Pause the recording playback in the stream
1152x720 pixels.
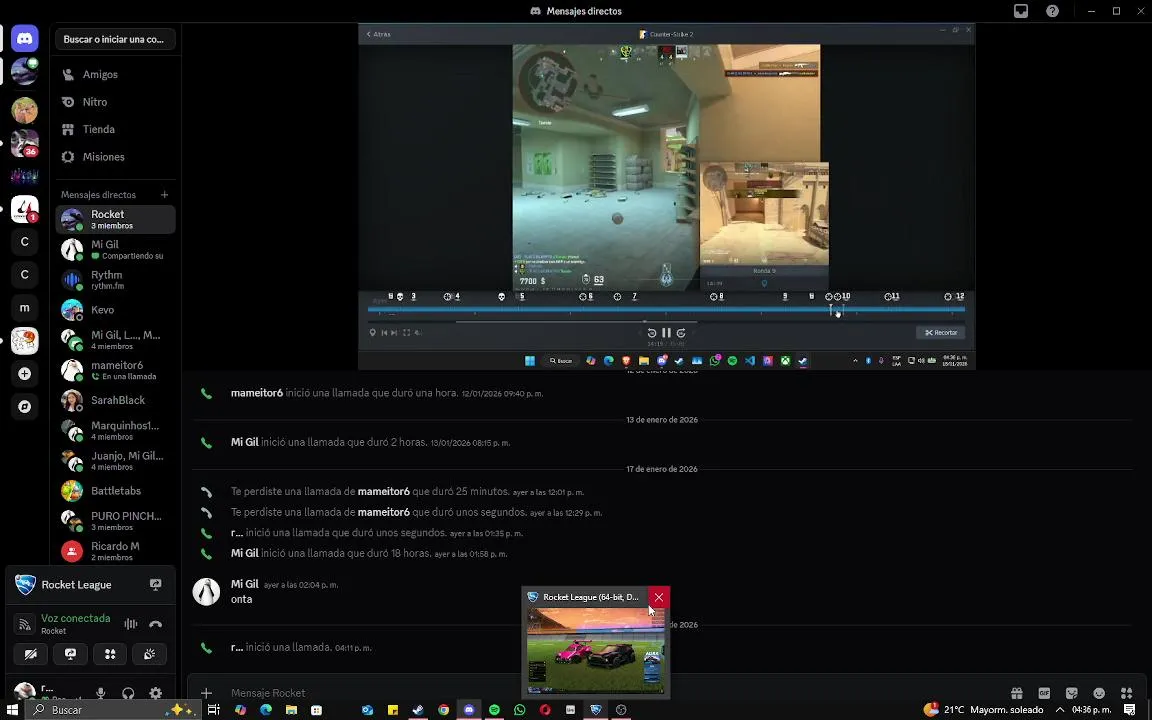[x=666, y=333]
